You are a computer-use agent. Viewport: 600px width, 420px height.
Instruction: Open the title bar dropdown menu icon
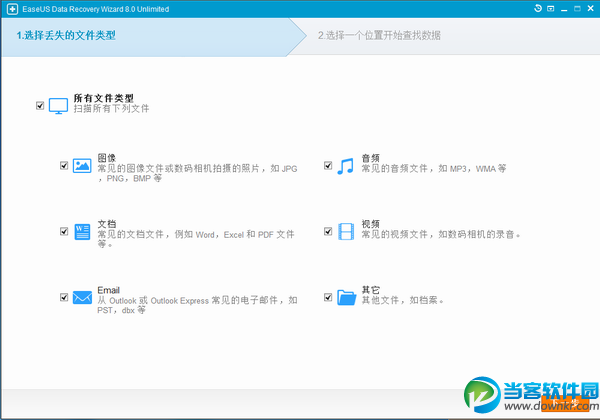[x=551, y=8]
